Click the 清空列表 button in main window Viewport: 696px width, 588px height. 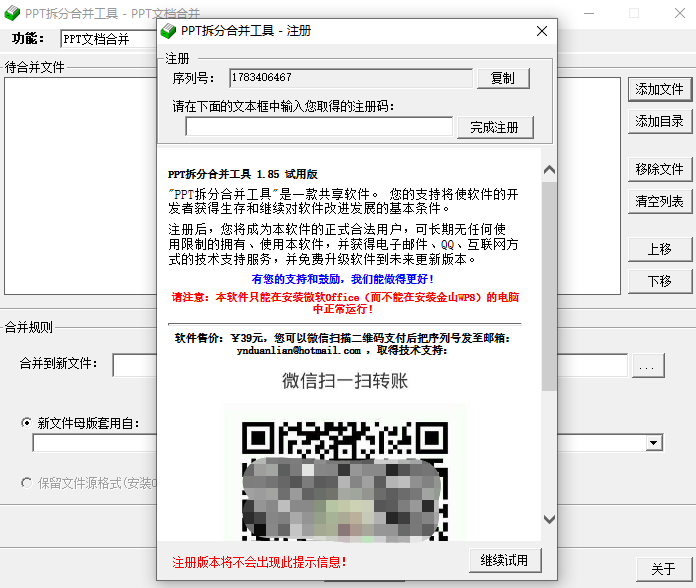point(660,202)
